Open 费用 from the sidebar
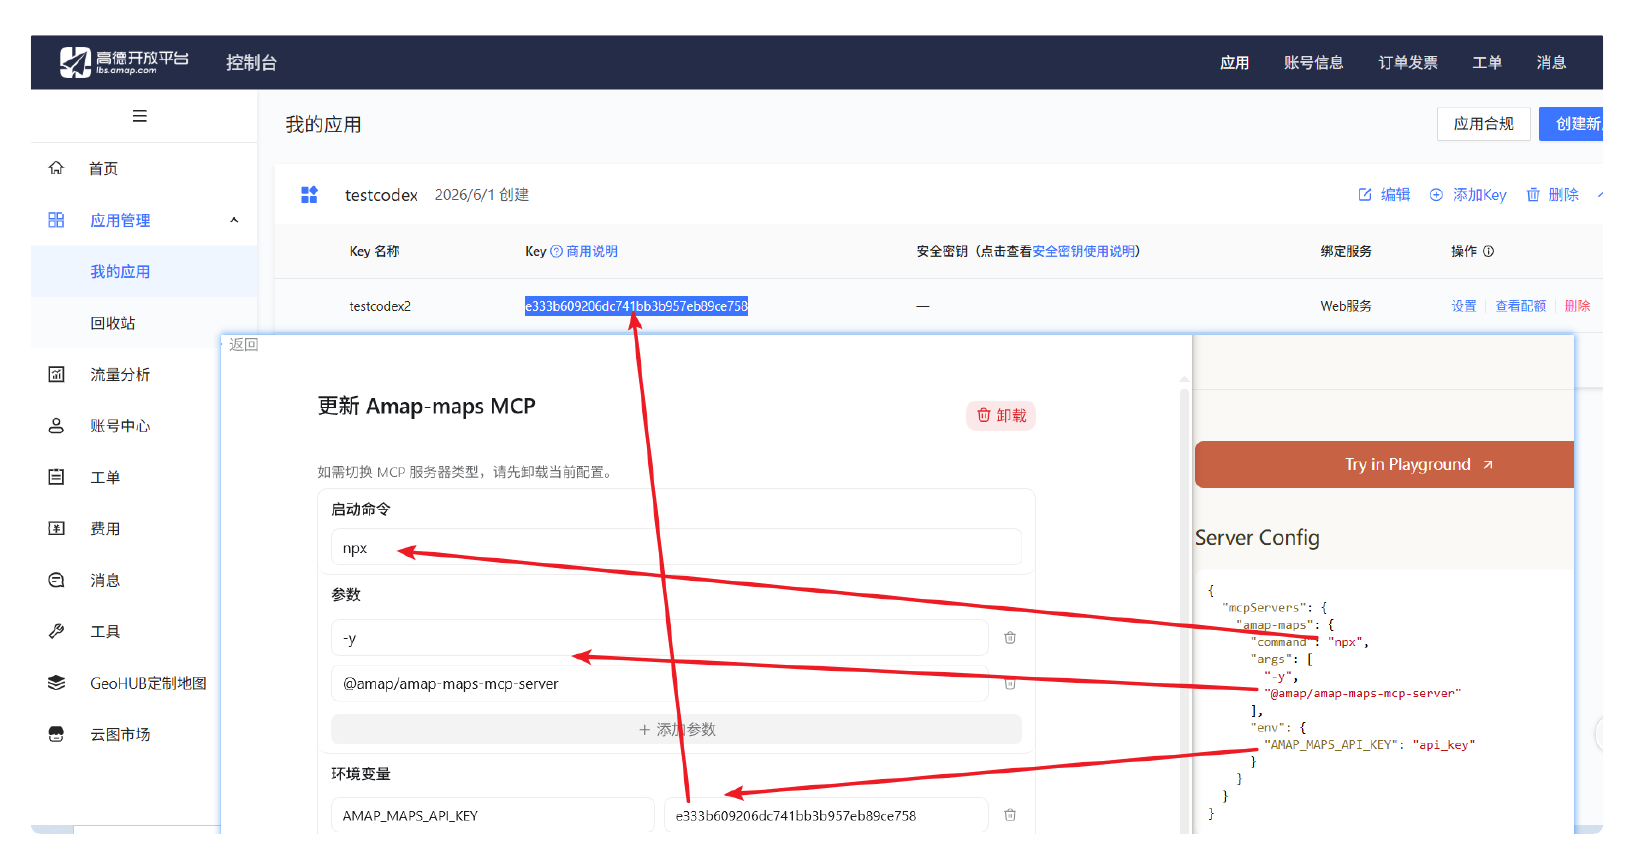Screen dimensions: 1634x856 tap(105, 529)
